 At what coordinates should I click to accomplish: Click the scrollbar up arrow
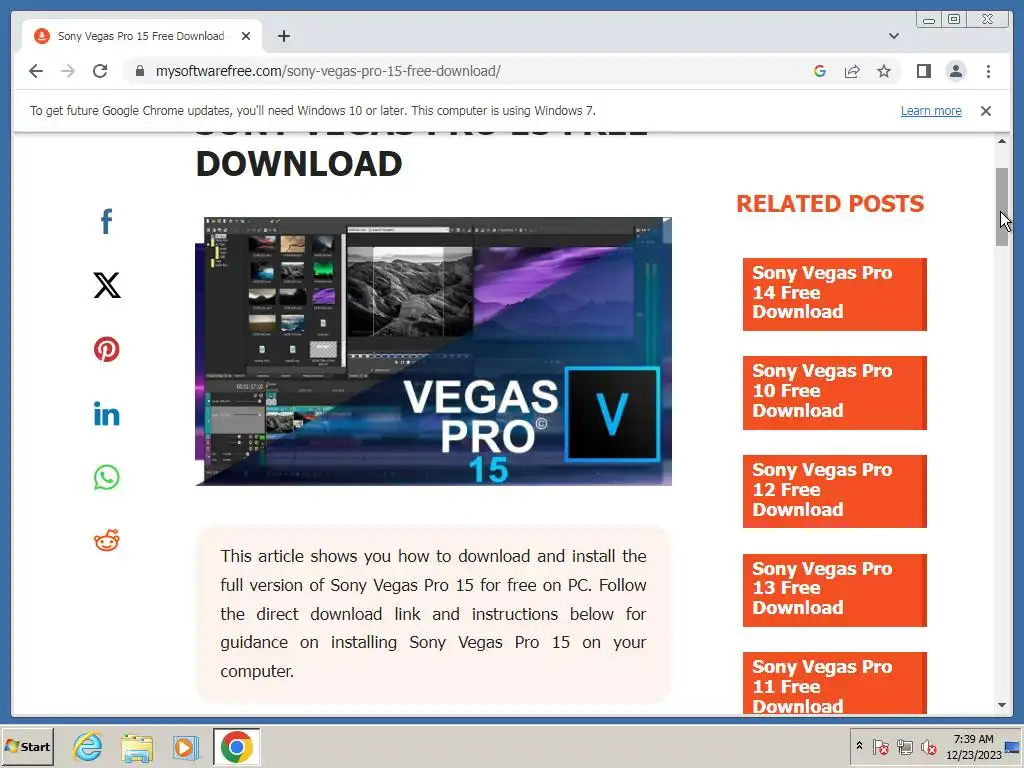coord(1002,141)
